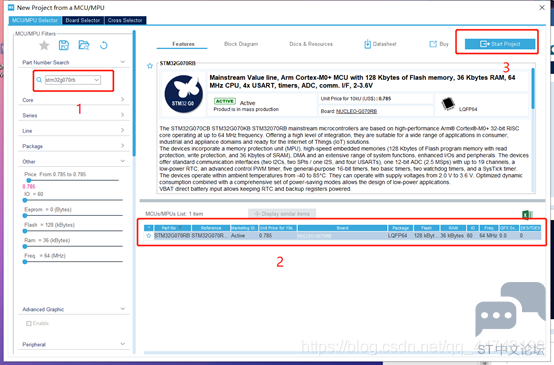554x365 pixels.
Task: Click the STM32 G0 butterfly logo
Action: coord(184,94)
